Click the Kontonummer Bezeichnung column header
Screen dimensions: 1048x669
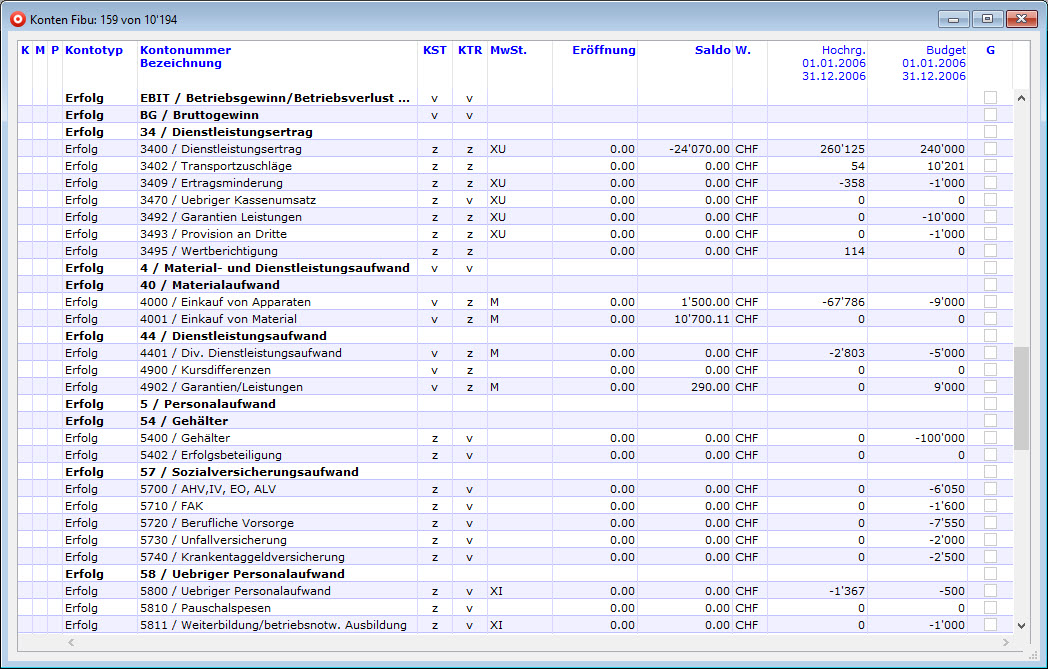click(185, 57)
